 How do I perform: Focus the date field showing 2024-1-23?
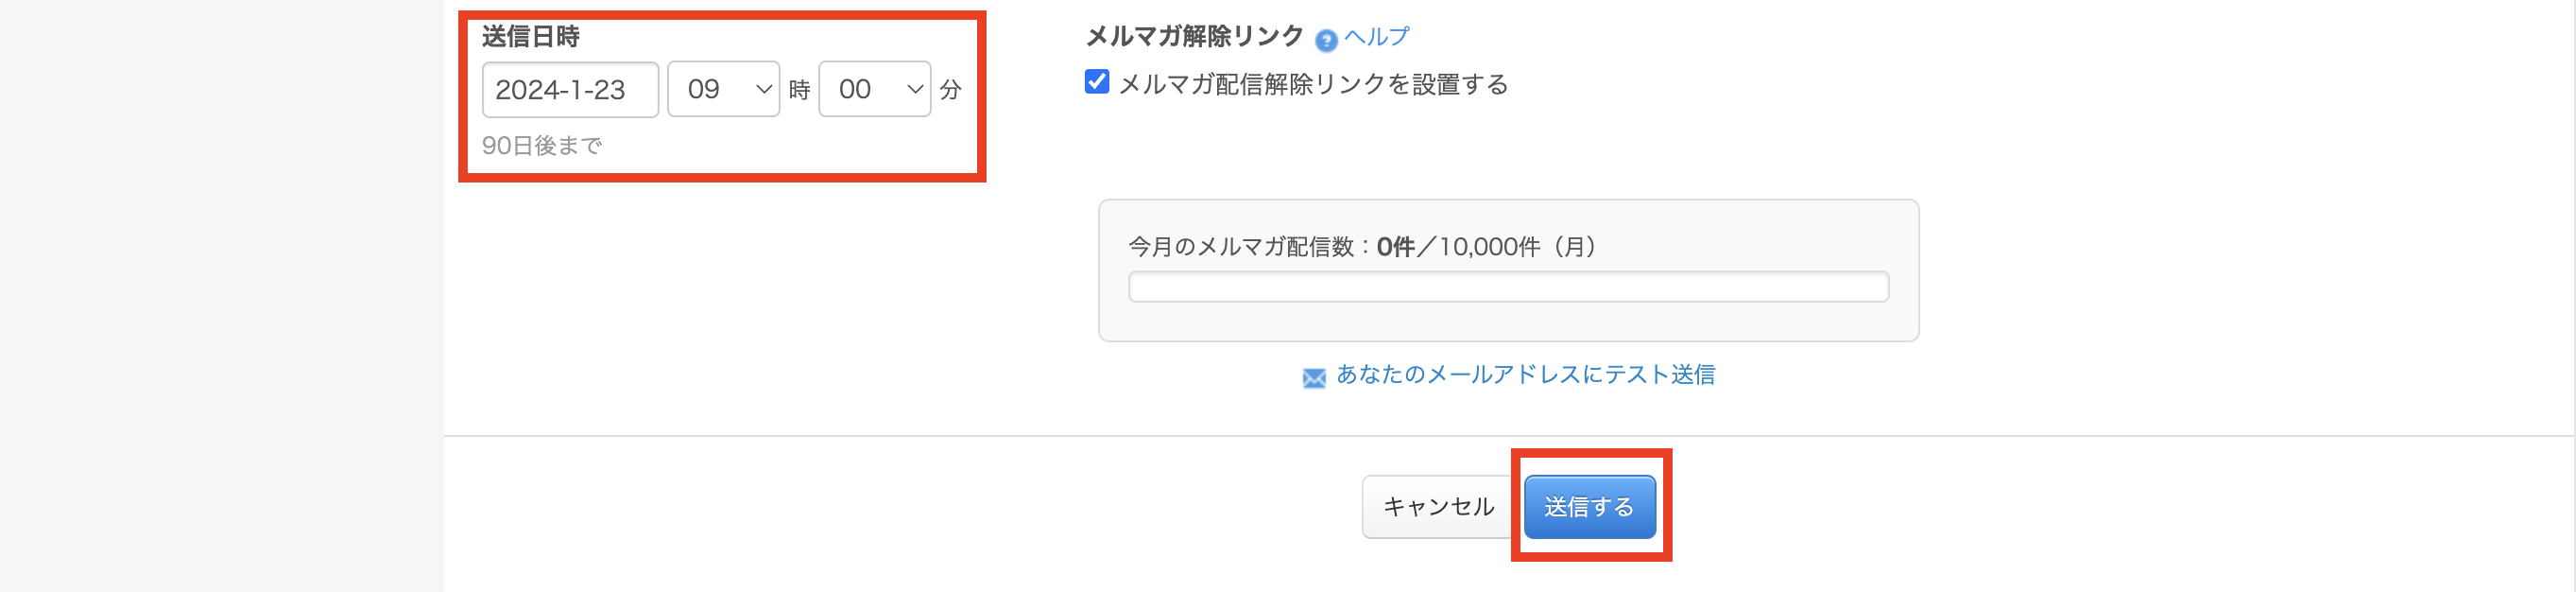569,90
